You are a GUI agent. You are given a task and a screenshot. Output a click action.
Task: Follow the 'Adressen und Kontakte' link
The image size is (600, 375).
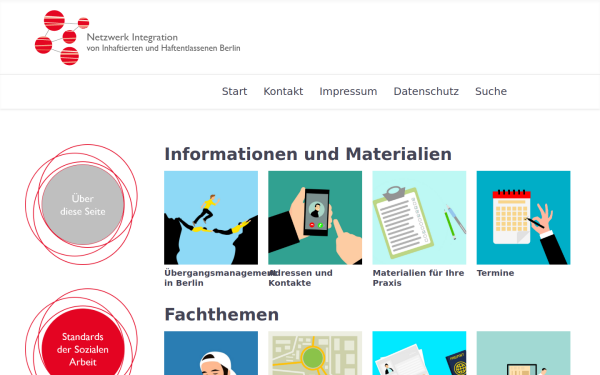300,278
